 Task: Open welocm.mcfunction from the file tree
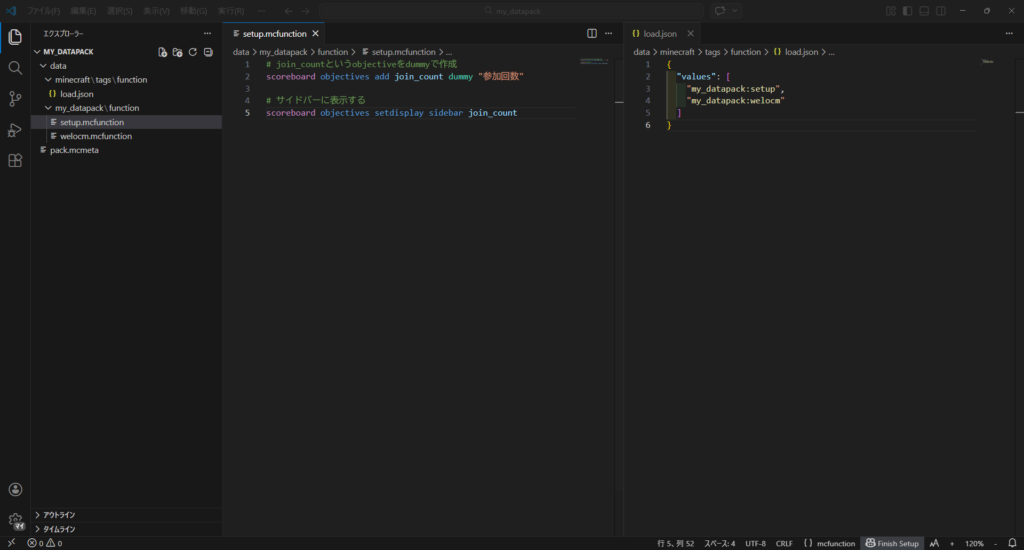pos(95,136)
